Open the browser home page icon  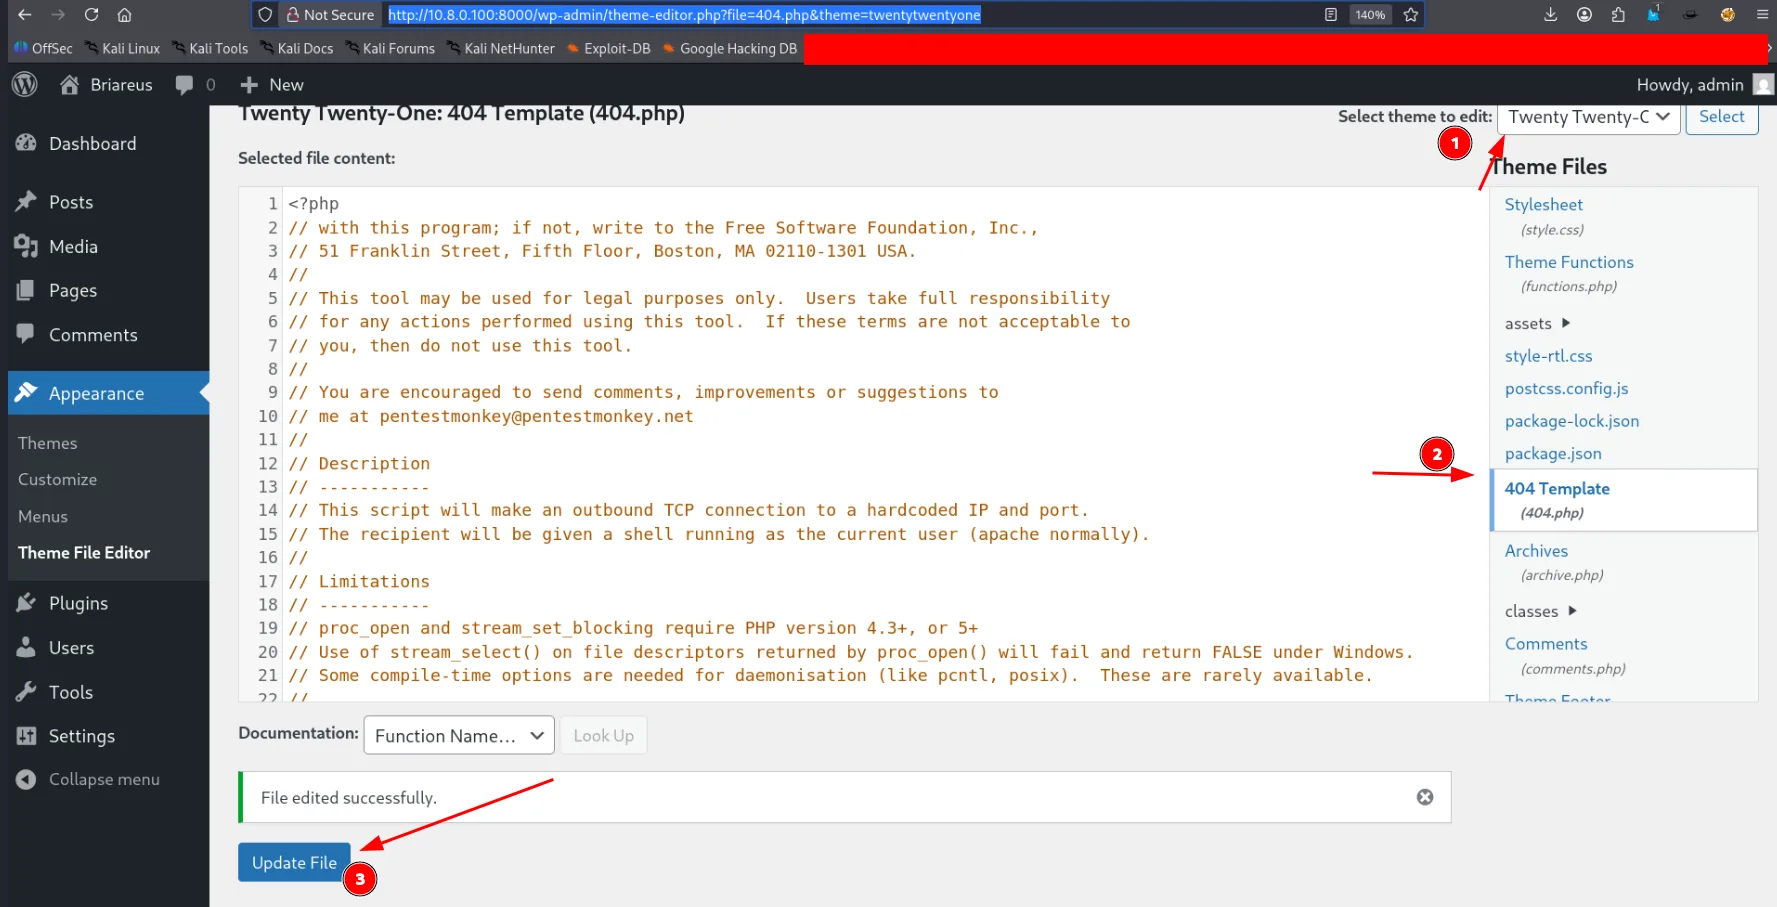(x=124, y=15)
